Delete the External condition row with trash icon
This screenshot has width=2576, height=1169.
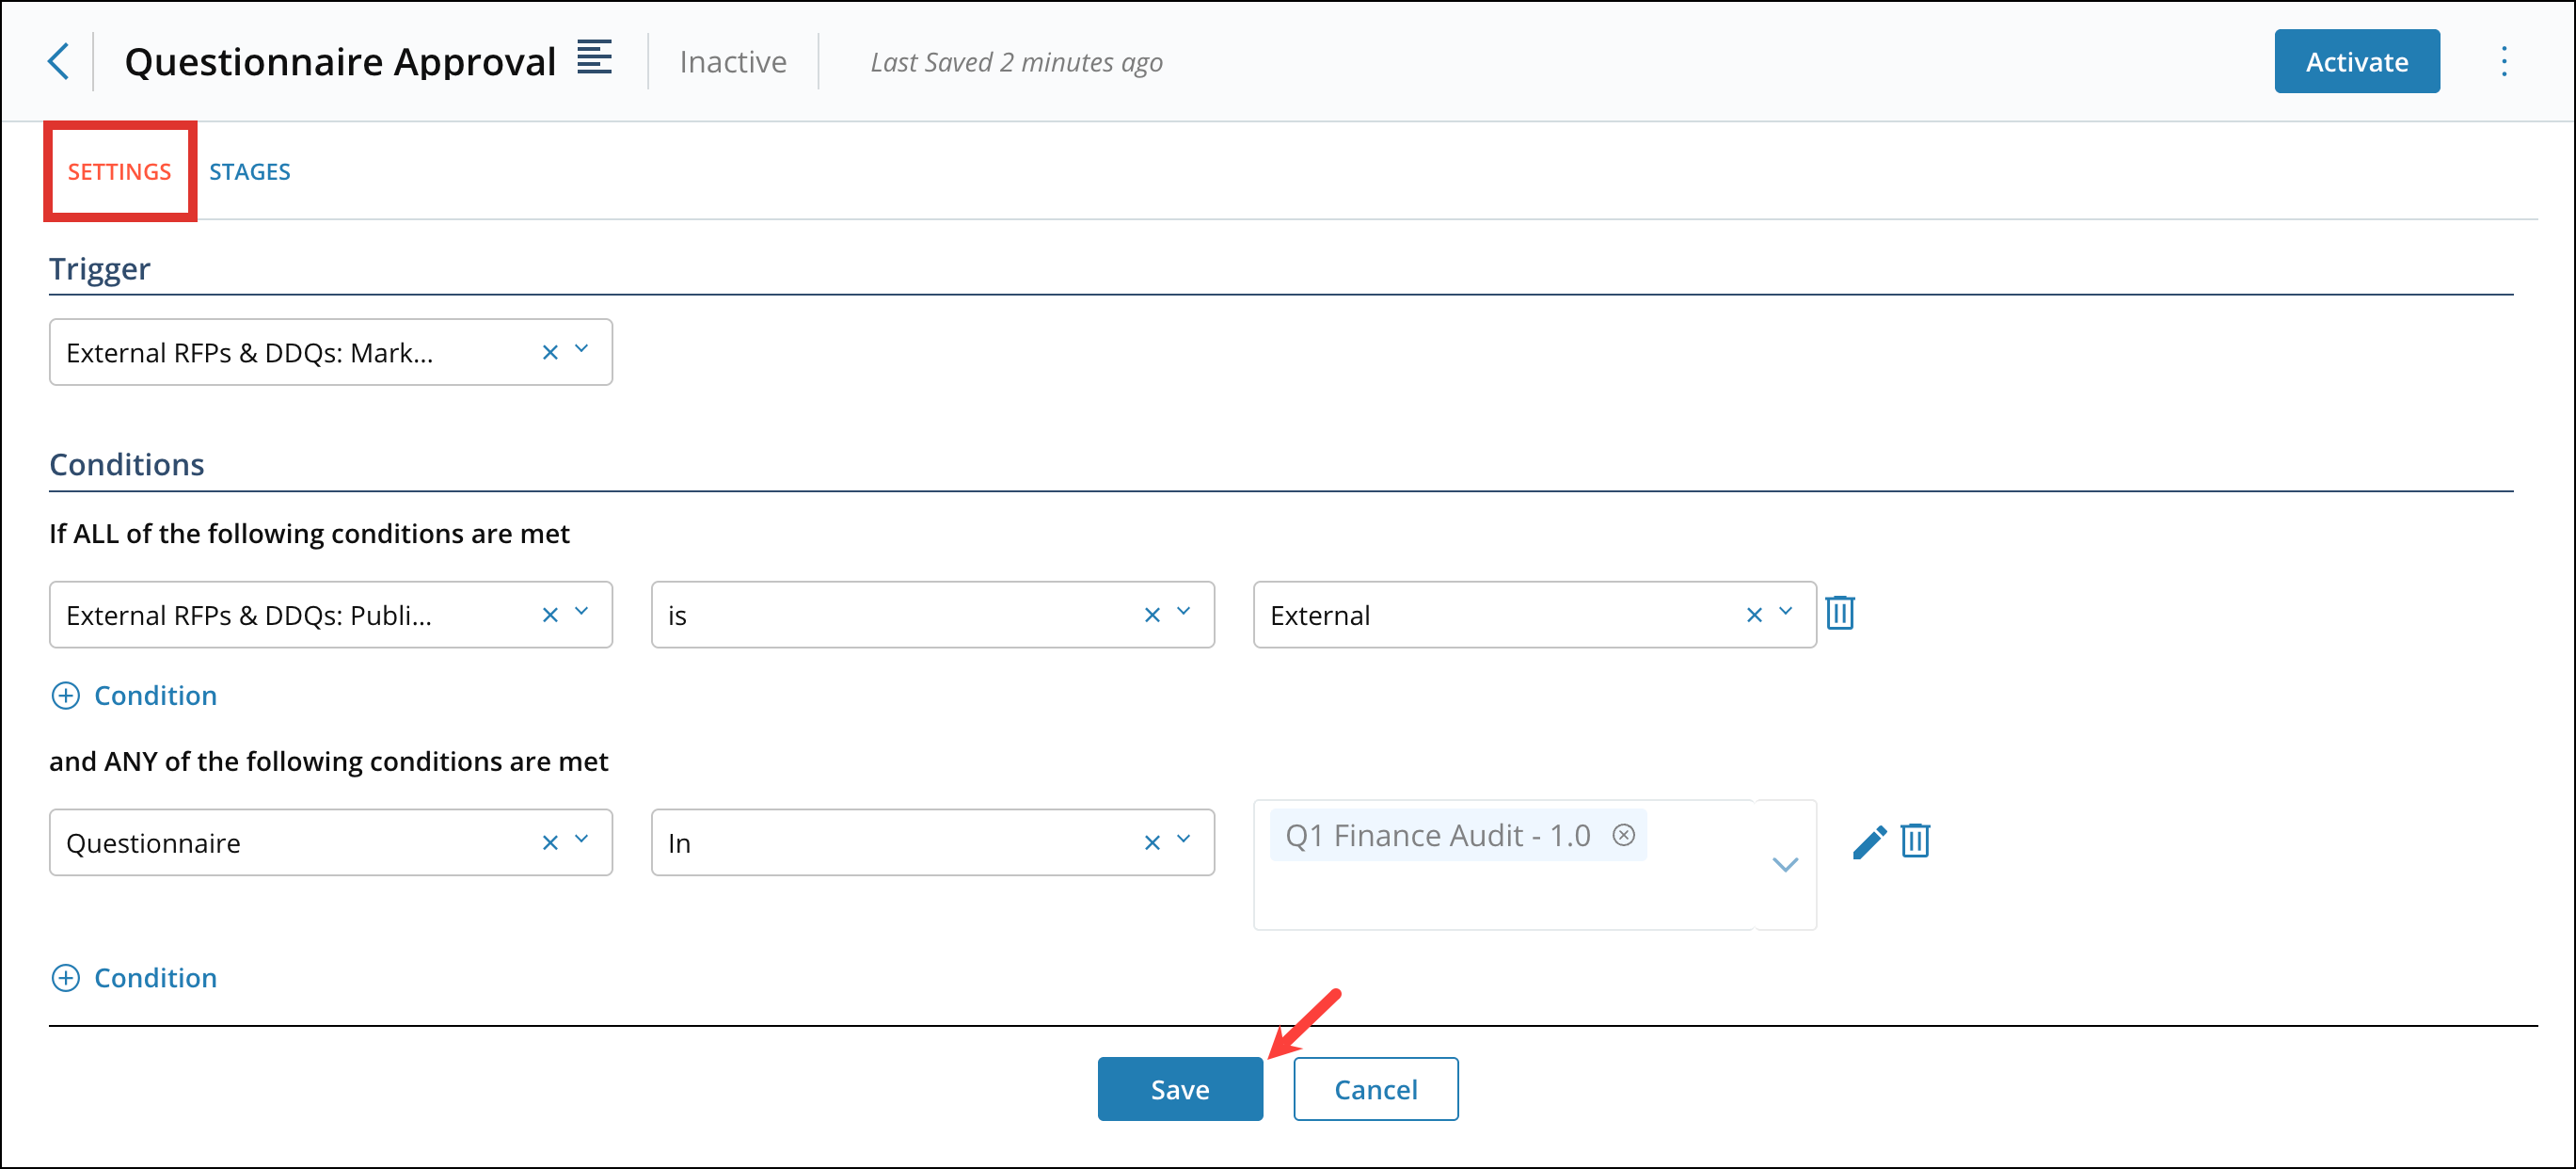[x=1839, y=612]
